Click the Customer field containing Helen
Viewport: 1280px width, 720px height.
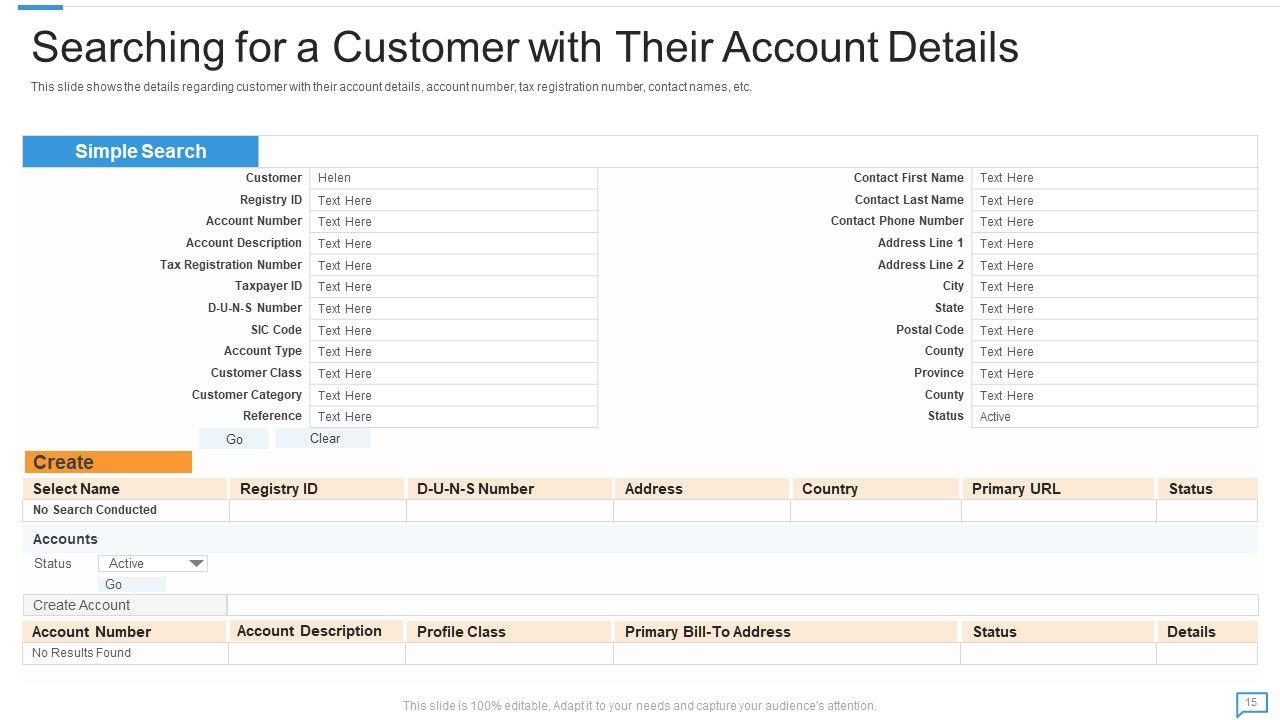click(453, 178)
